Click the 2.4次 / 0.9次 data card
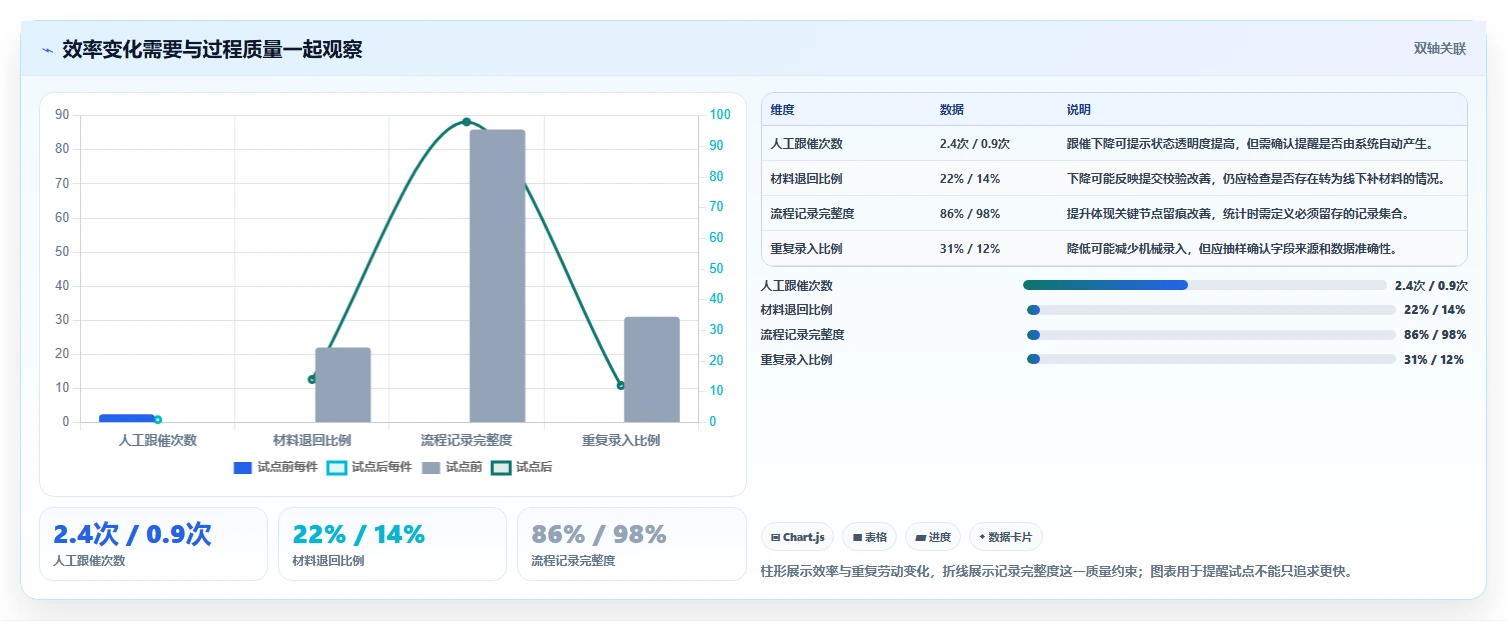 click(x=153, y=544)
